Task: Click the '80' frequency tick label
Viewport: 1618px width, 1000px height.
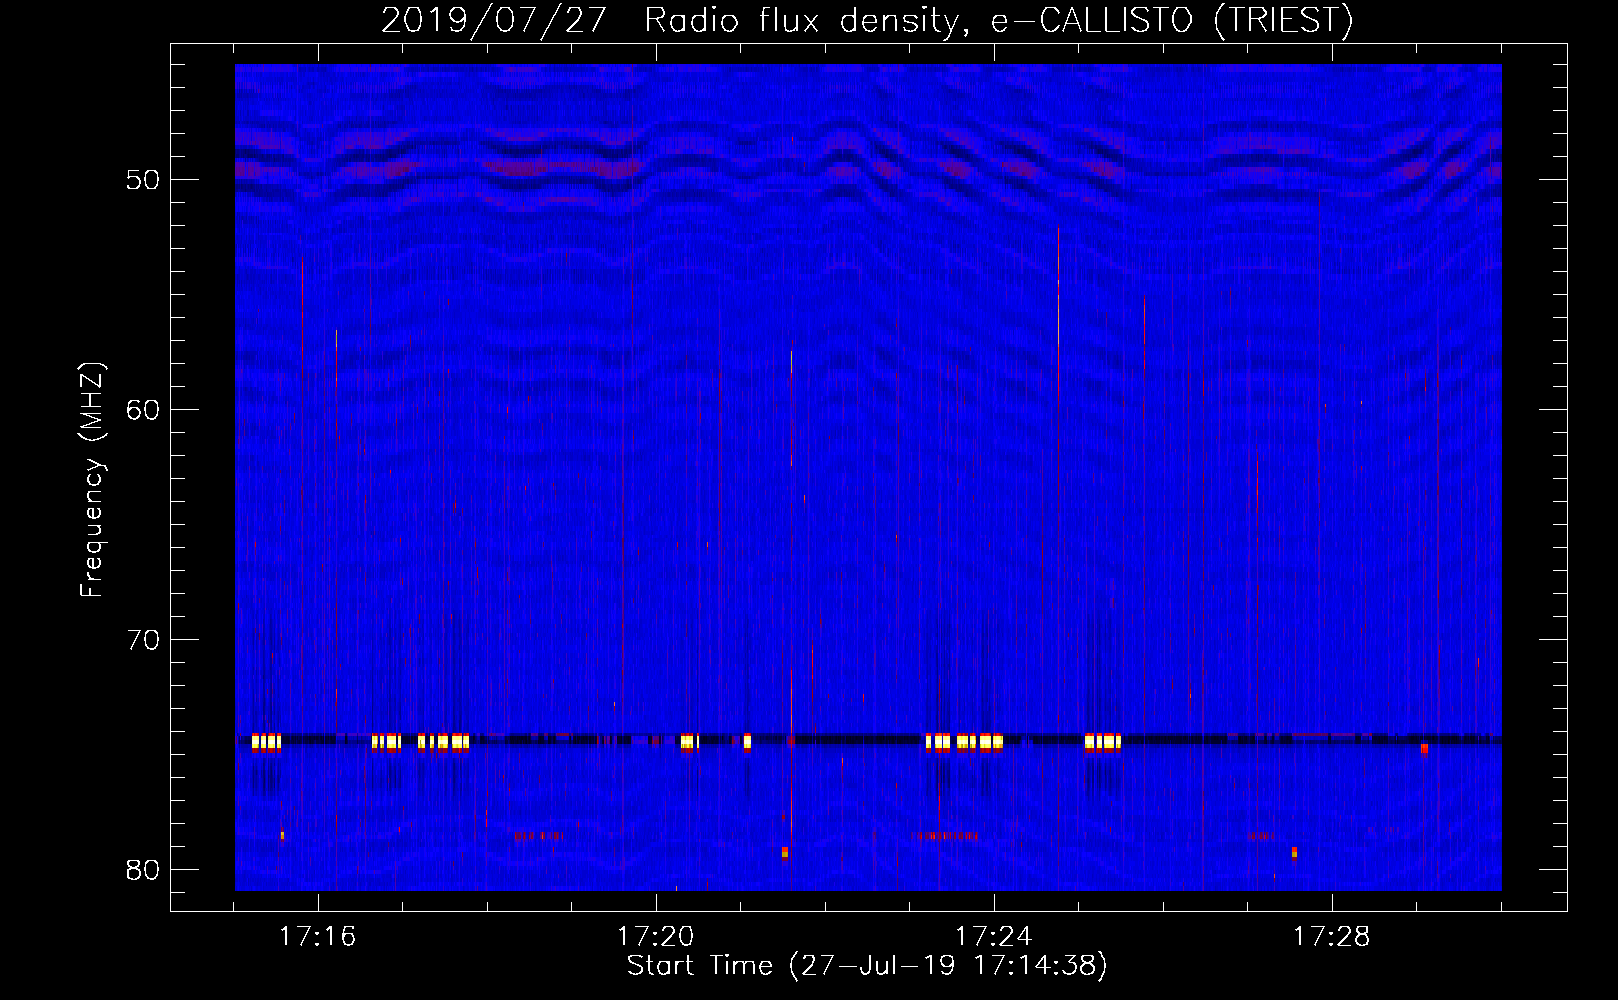Action: point(143,870)
